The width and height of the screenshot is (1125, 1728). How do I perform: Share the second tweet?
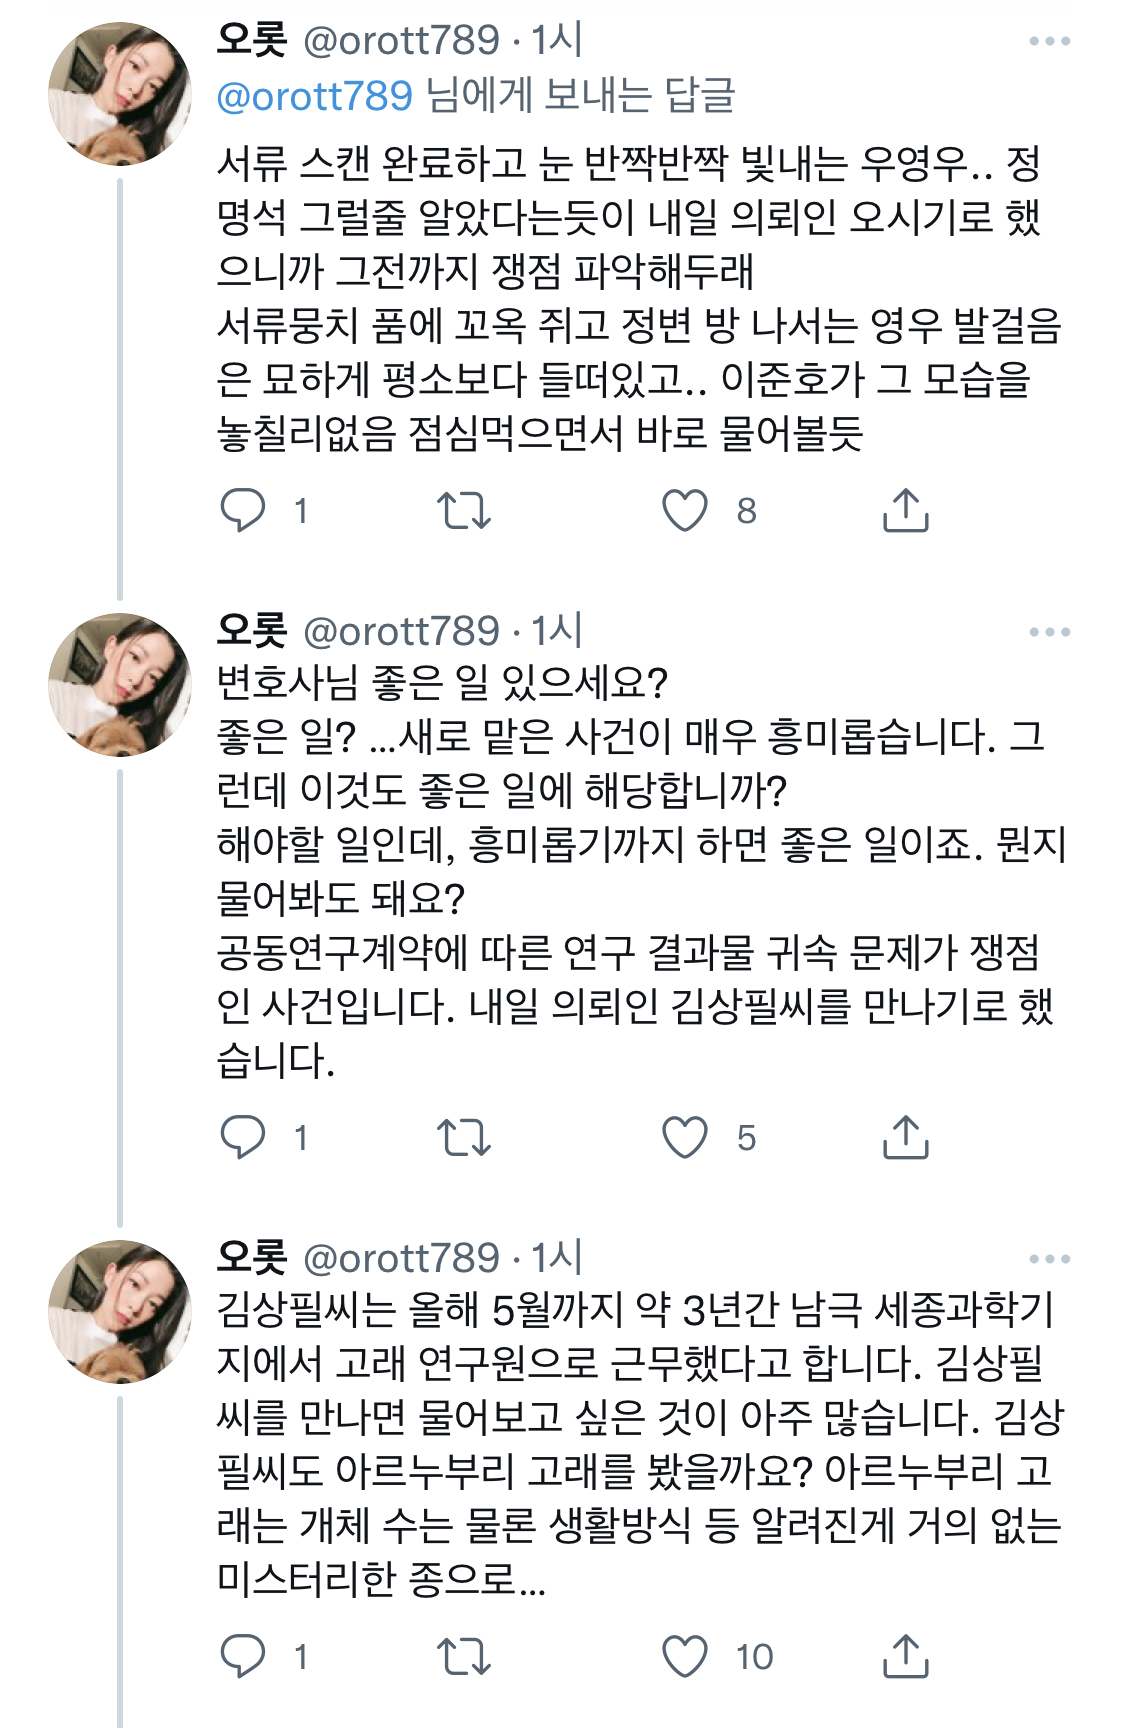pyautogui.click(x=906, y=1138)
